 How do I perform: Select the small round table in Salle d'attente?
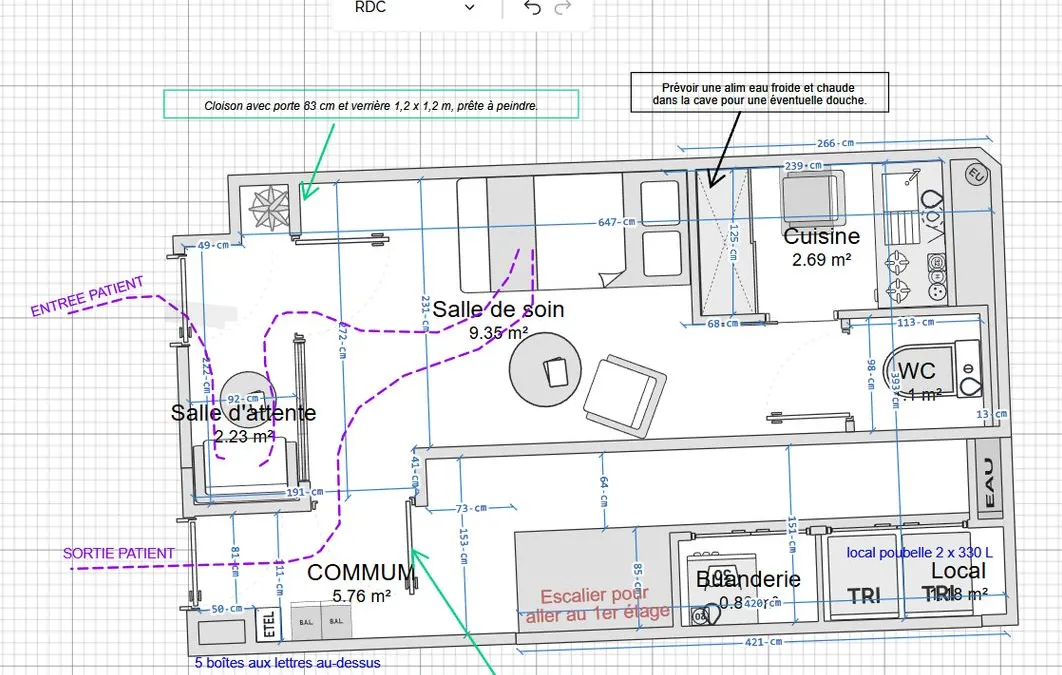(x=248, y=399)
